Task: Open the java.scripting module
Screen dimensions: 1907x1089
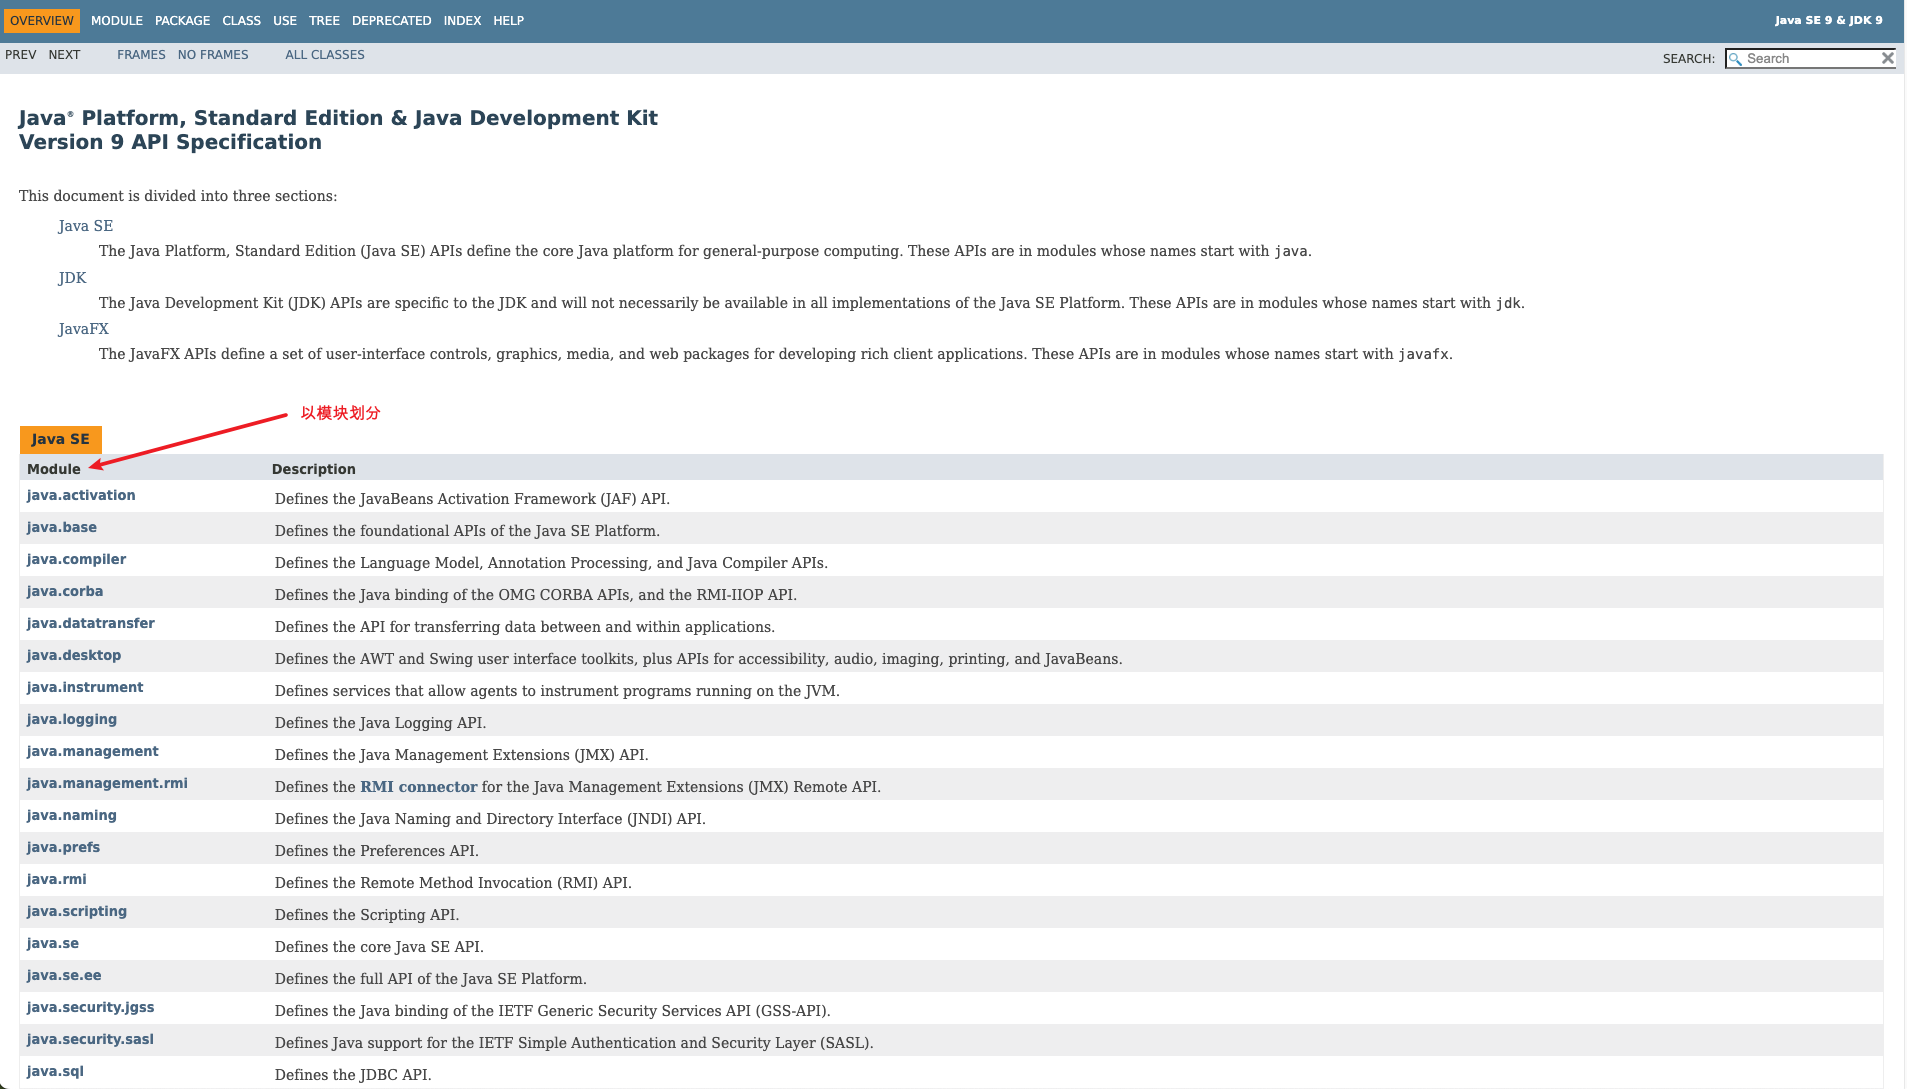Action: coord(77,912)
